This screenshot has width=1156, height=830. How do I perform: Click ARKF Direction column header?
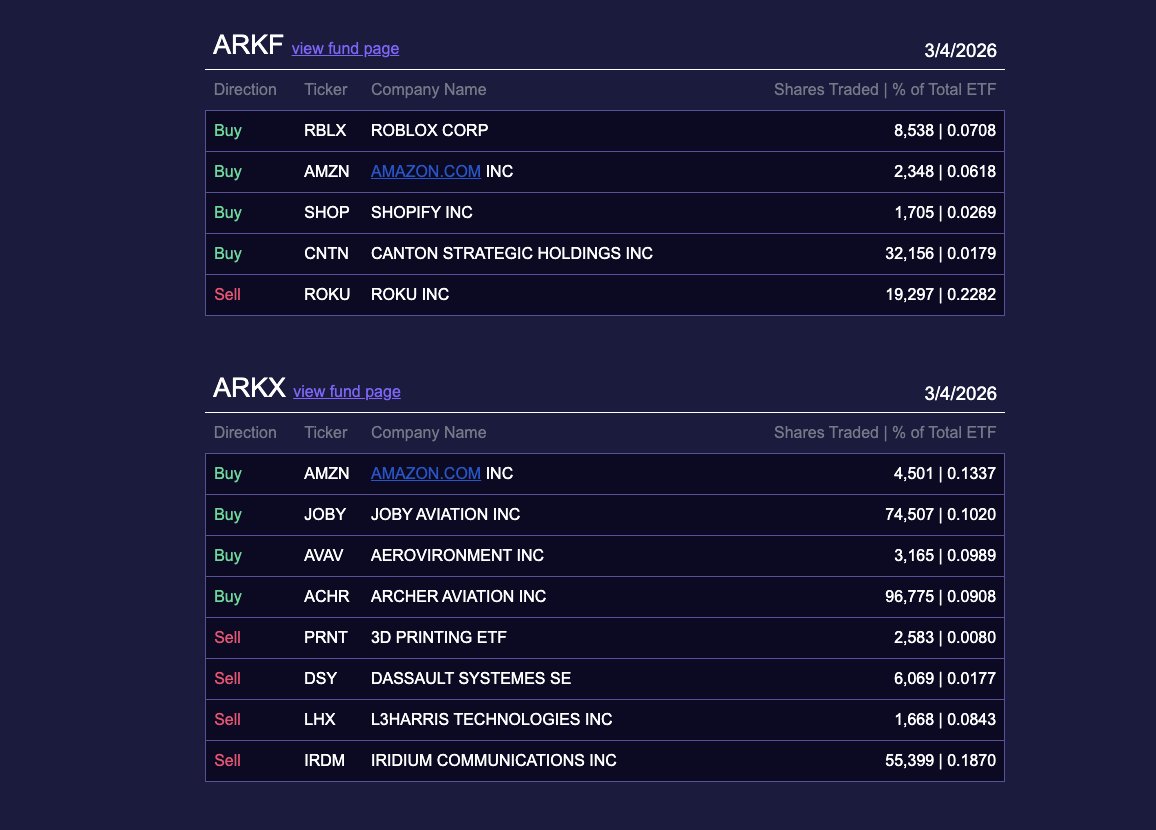[x=245, y=89]
